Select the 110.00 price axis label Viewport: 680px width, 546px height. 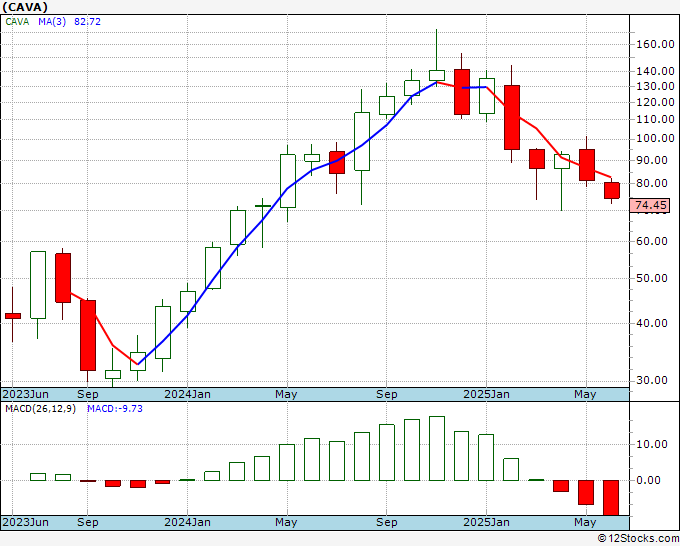click(655, 119)
